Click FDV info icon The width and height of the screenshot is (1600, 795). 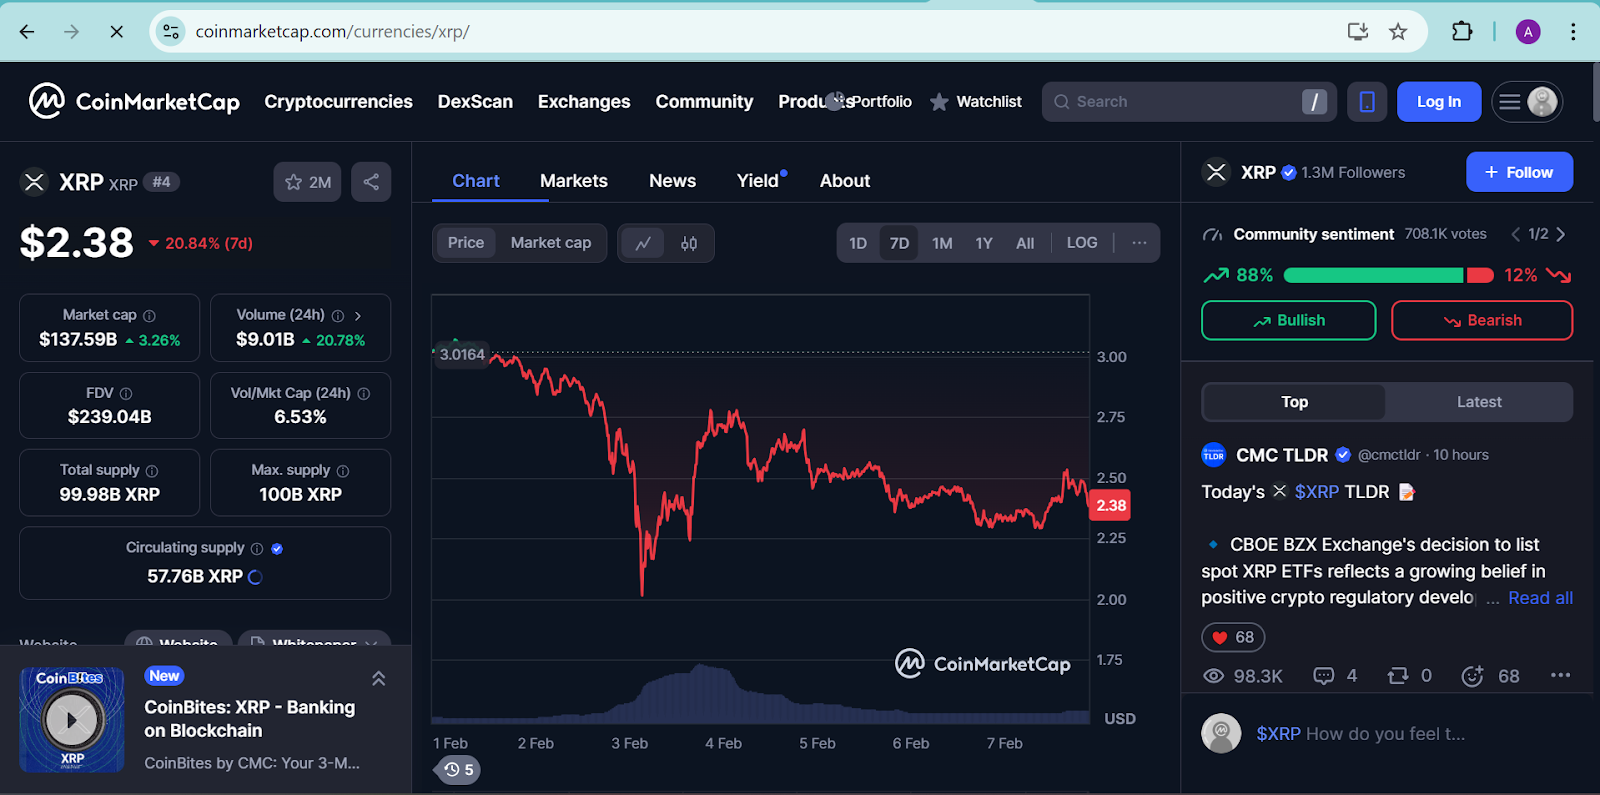[126, 394]
